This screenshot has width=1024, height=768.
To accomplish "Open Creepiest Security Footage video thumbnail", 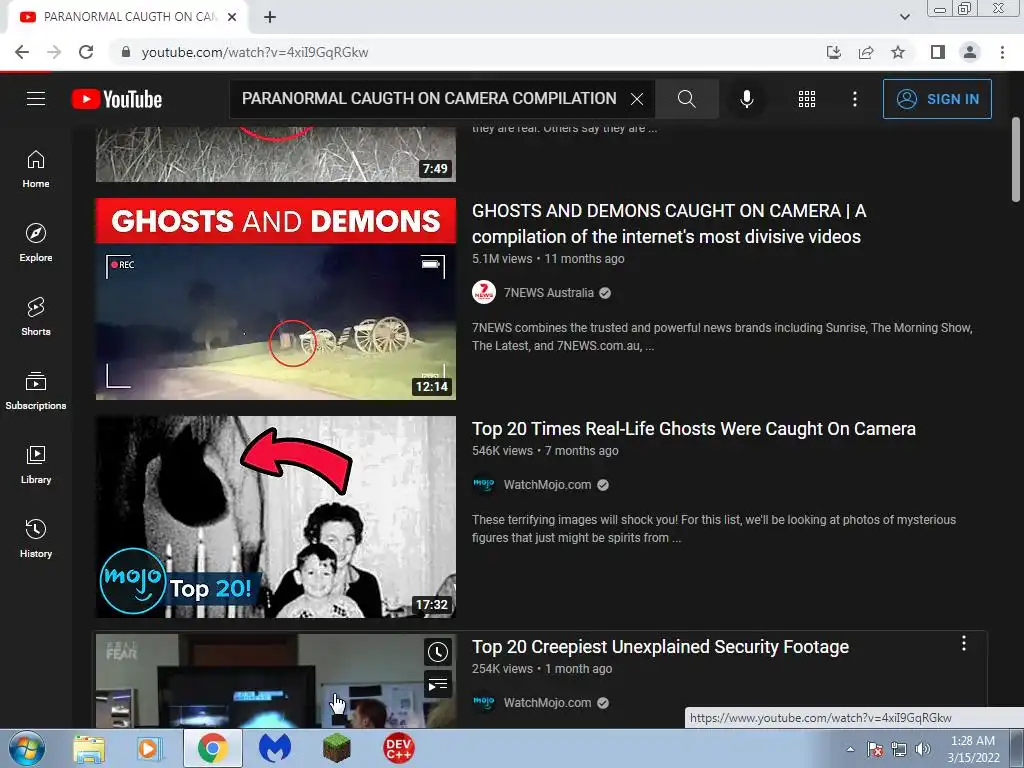I will (x=276, y=681).
